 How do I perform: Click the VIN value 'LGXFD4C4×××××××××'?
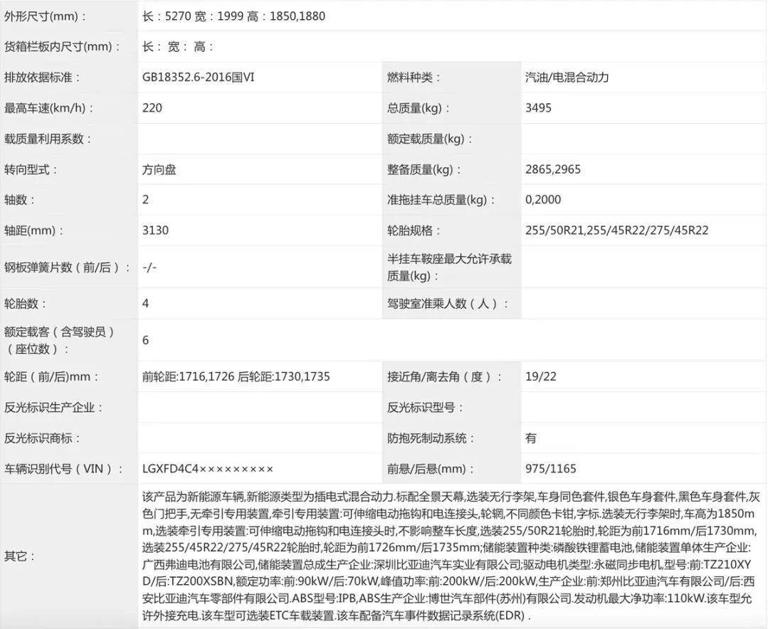coord(208,469)
